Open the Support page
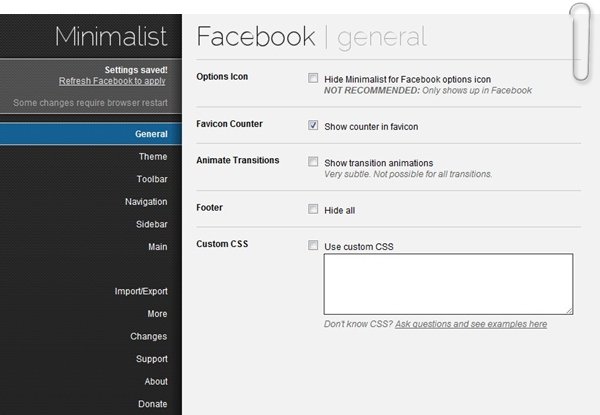Image resolution: width=600 pixels, height=415 pixels. pyautogui.click(x=152, y=359)
